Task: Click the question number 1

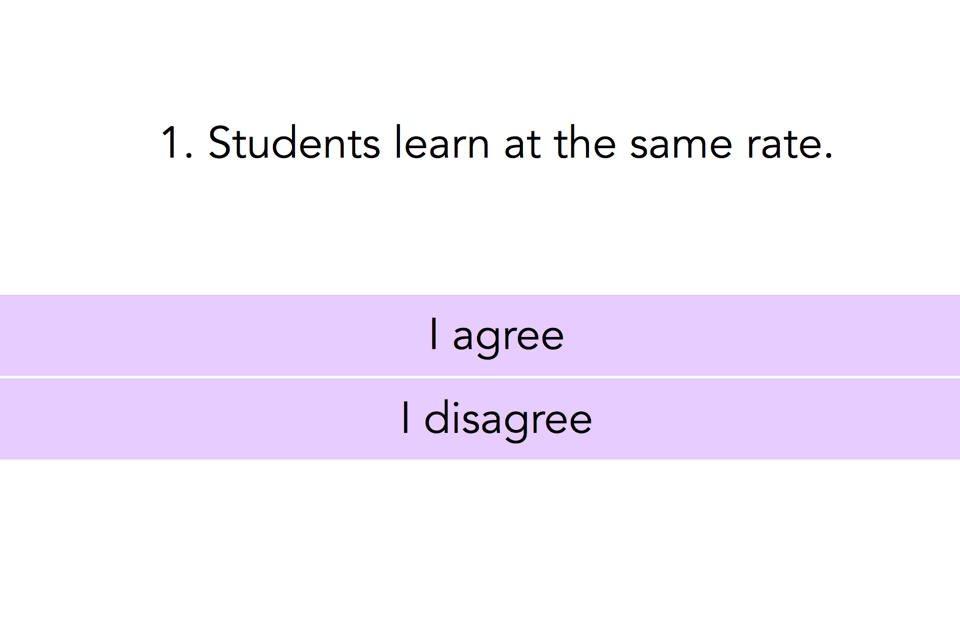Action: tap(176, 143)
